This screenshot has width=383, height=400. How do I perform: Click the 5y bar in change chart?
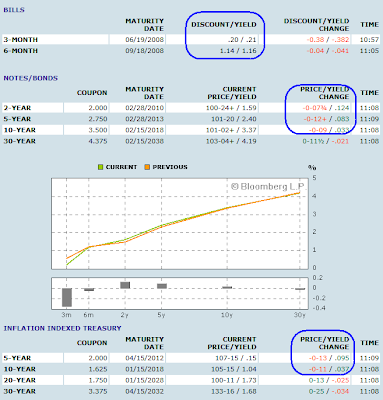click(x=162, y=286)
